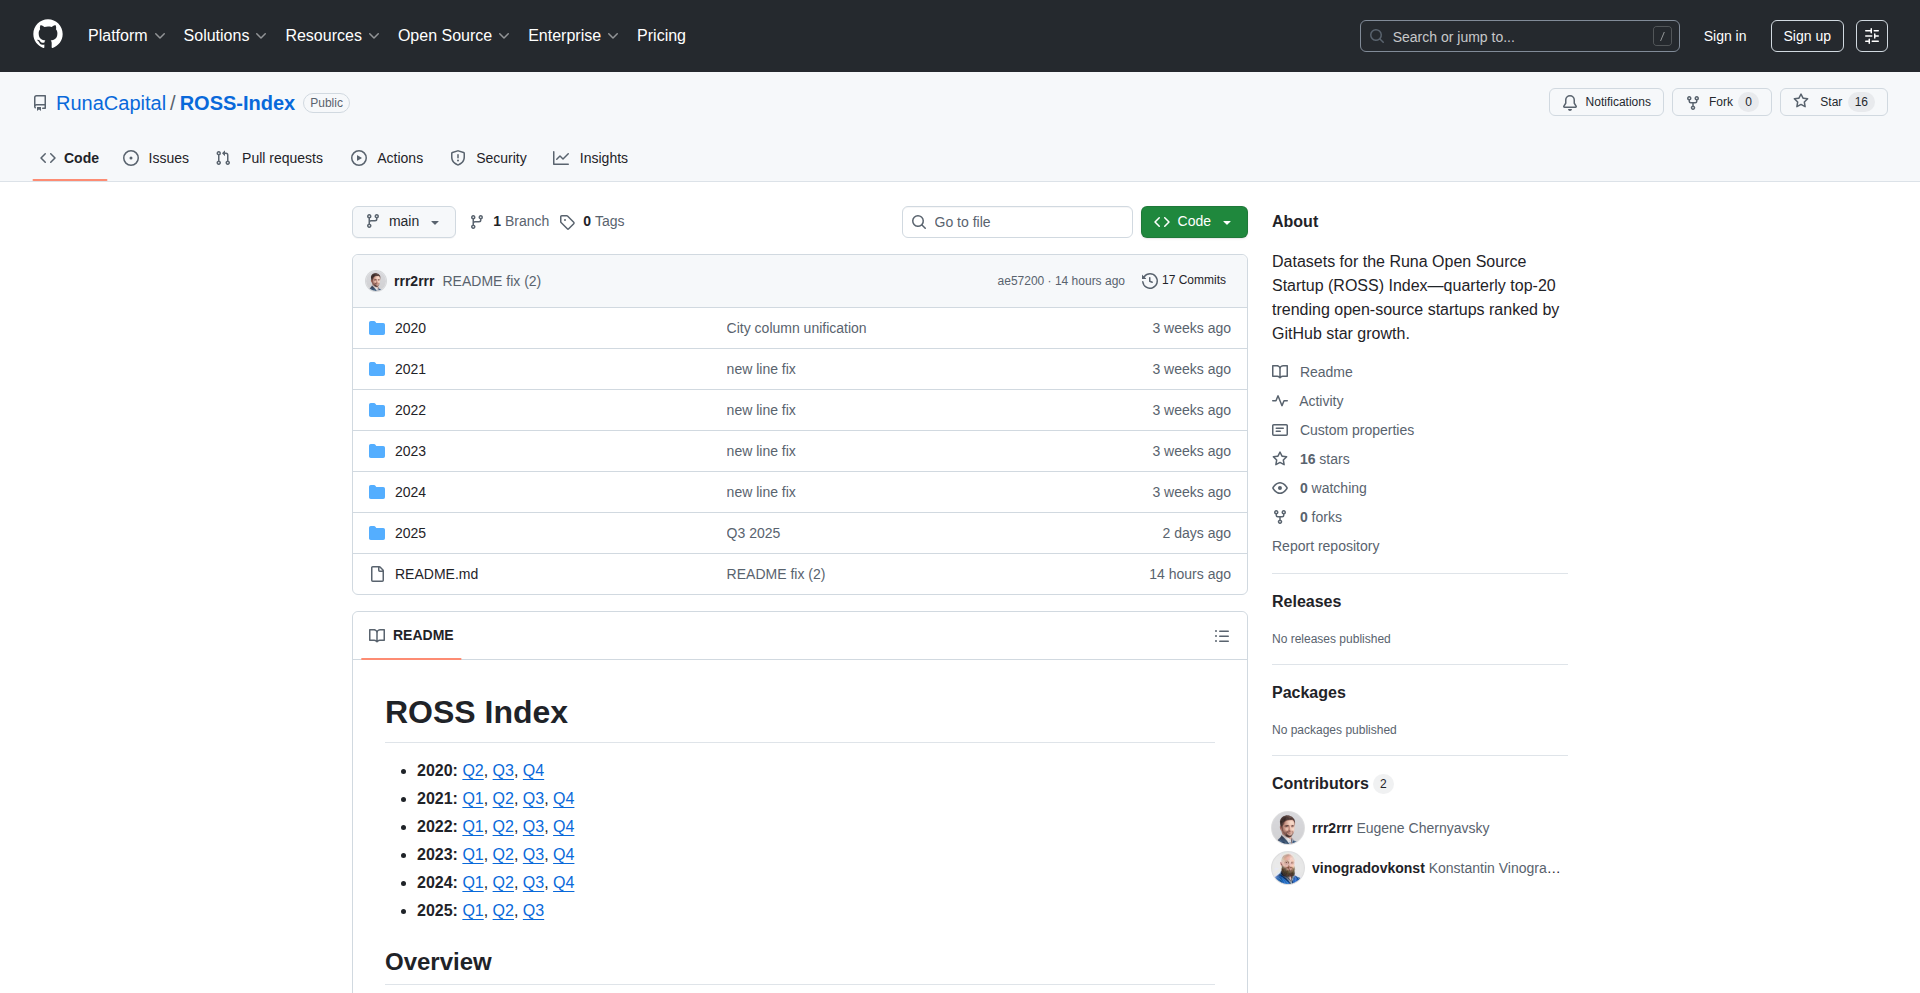Open the Contributors heading link
Image resolution: width=1920 pixels, height=993 pixels.
pyautogui.click(x=1331, y=784)
